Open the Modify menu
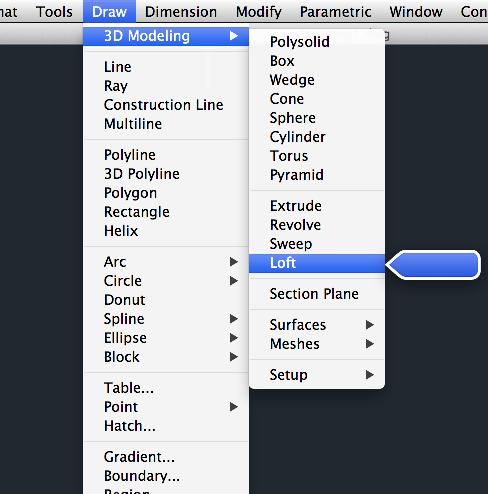488x494 pixels. tap(259, 12)
